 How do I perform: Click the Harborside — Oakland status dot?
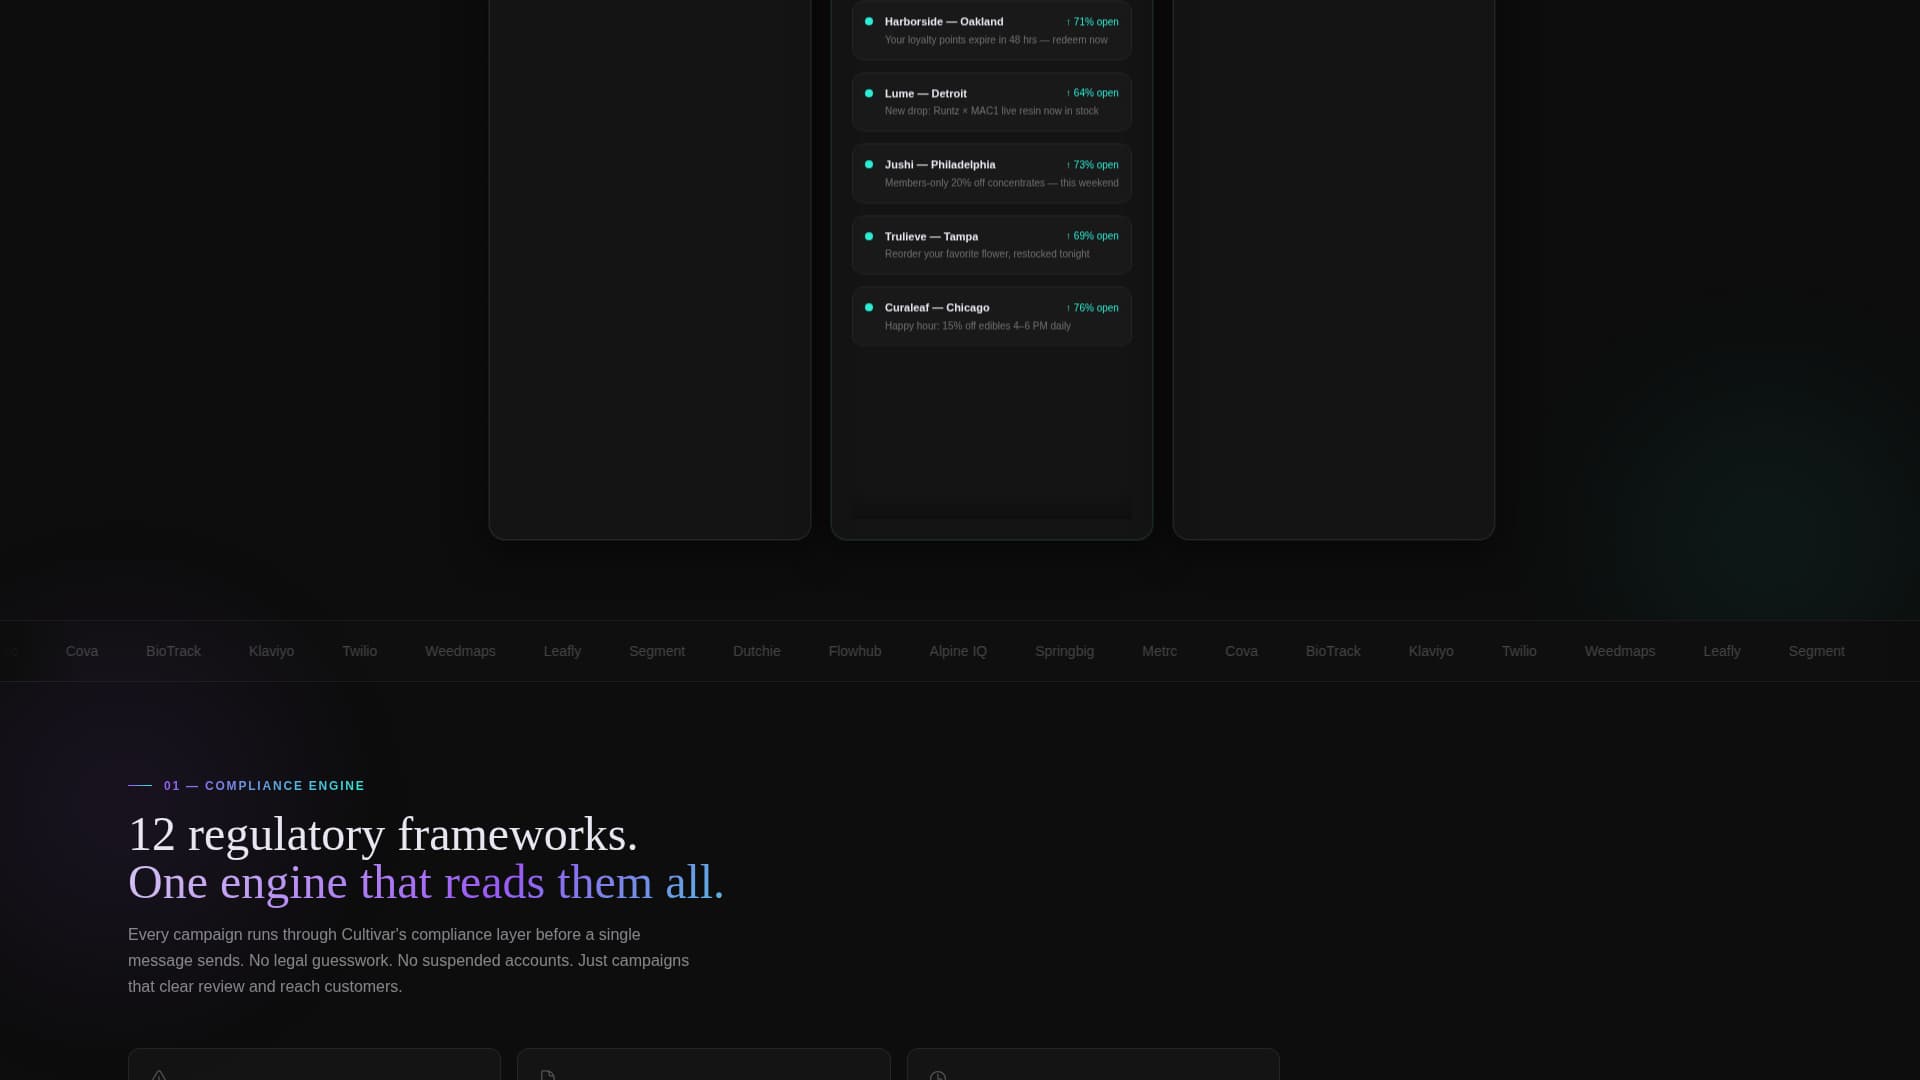click(868, 21)
